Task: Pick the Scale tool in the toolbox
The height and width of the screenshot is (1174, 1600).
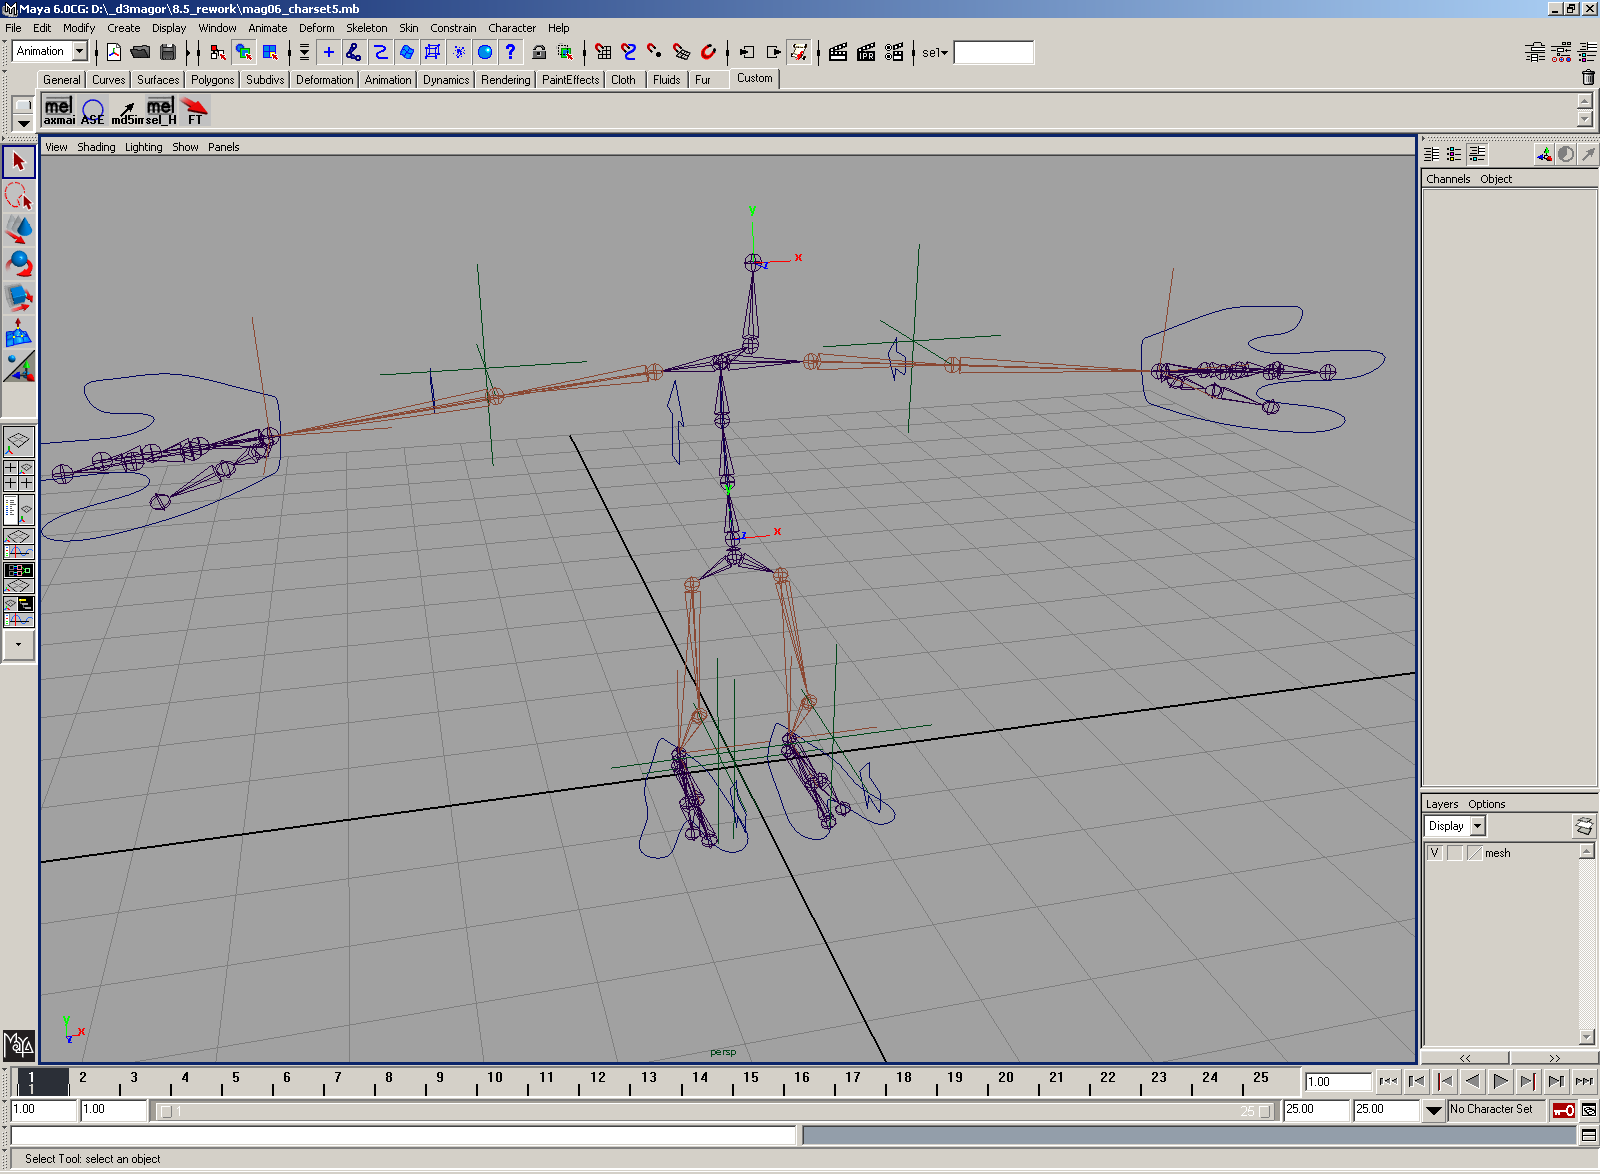Action: pyautogui.click(x=19, y=297)
